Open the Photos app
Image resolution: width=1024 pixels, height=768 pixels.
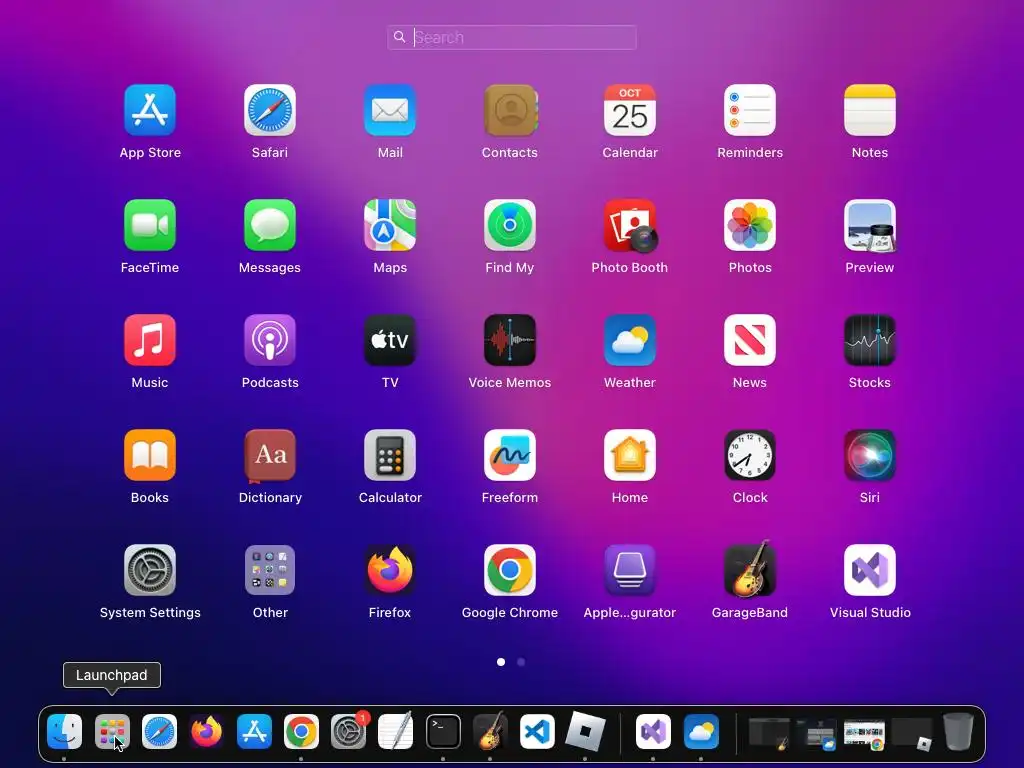click(x=750, y=225)
